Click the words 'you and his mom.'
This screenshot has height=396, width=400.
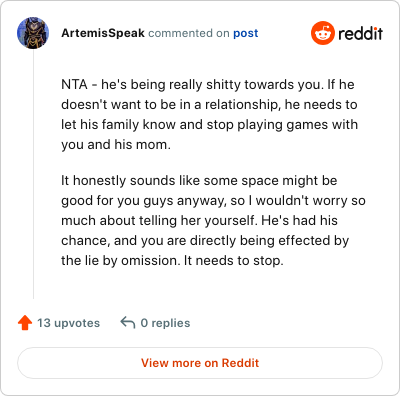[x=116, y=144]
